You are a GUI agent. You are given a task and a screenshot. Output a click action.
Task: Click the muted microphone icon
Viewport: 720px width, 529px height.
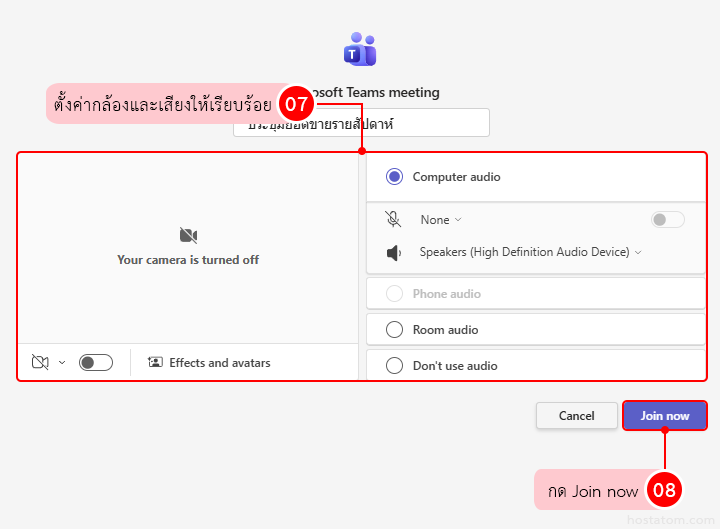[393, 219]
